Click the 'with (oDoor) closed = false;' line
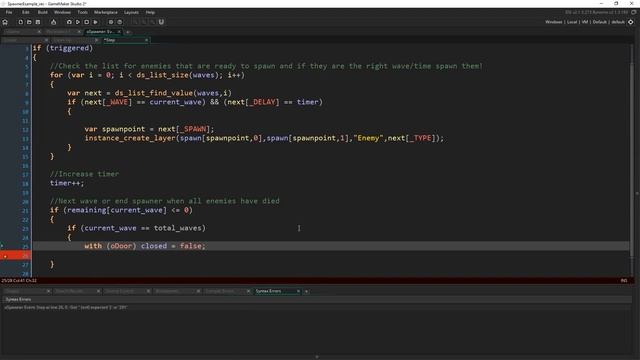 pyautogui.click(x=145, y=246)
